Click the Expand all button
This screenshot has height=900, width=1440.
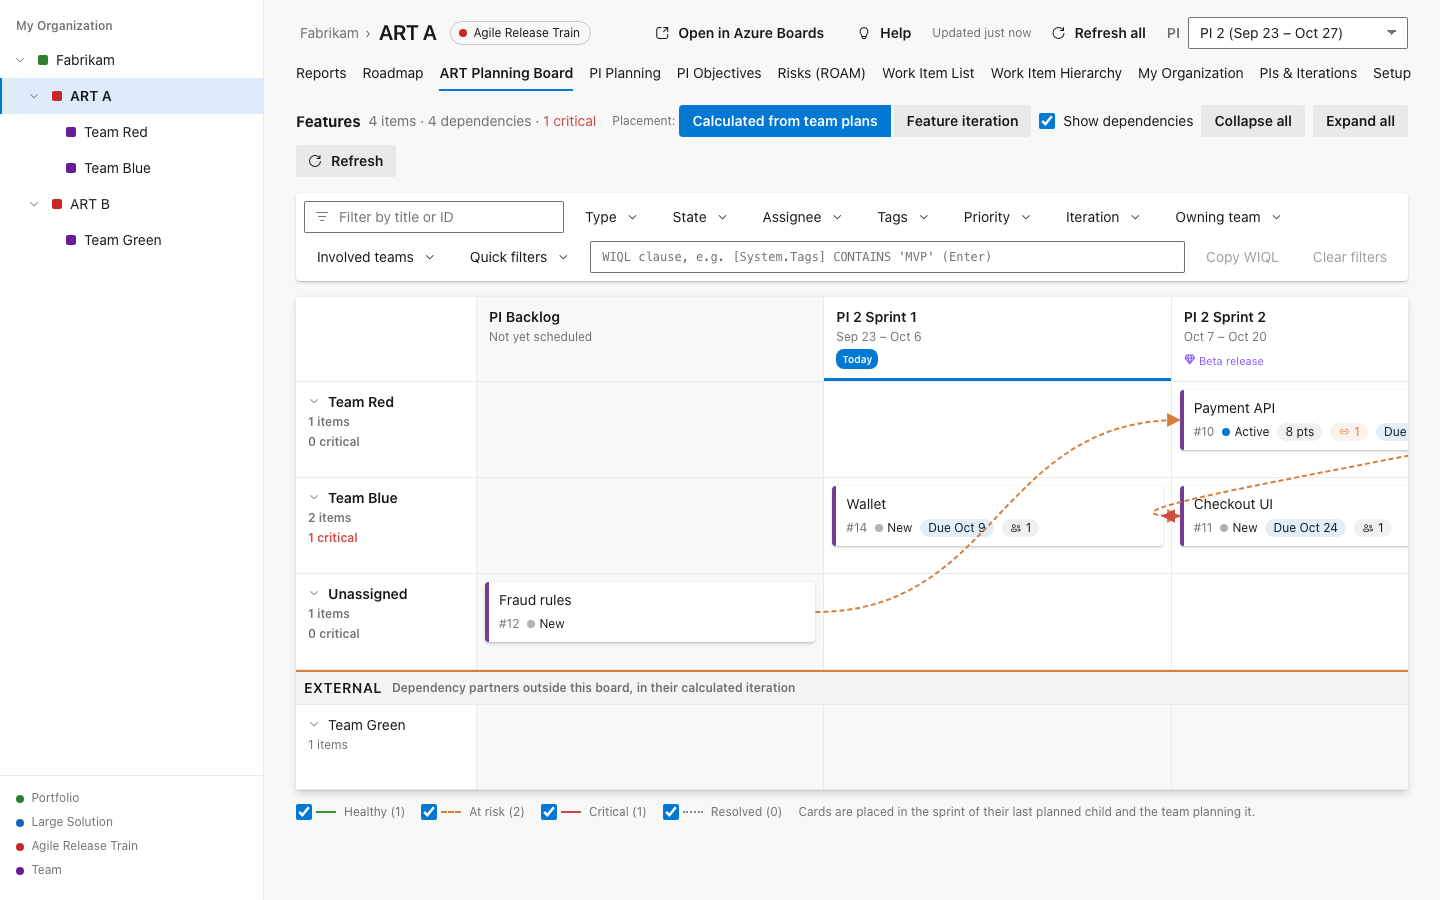[1360, 121]
